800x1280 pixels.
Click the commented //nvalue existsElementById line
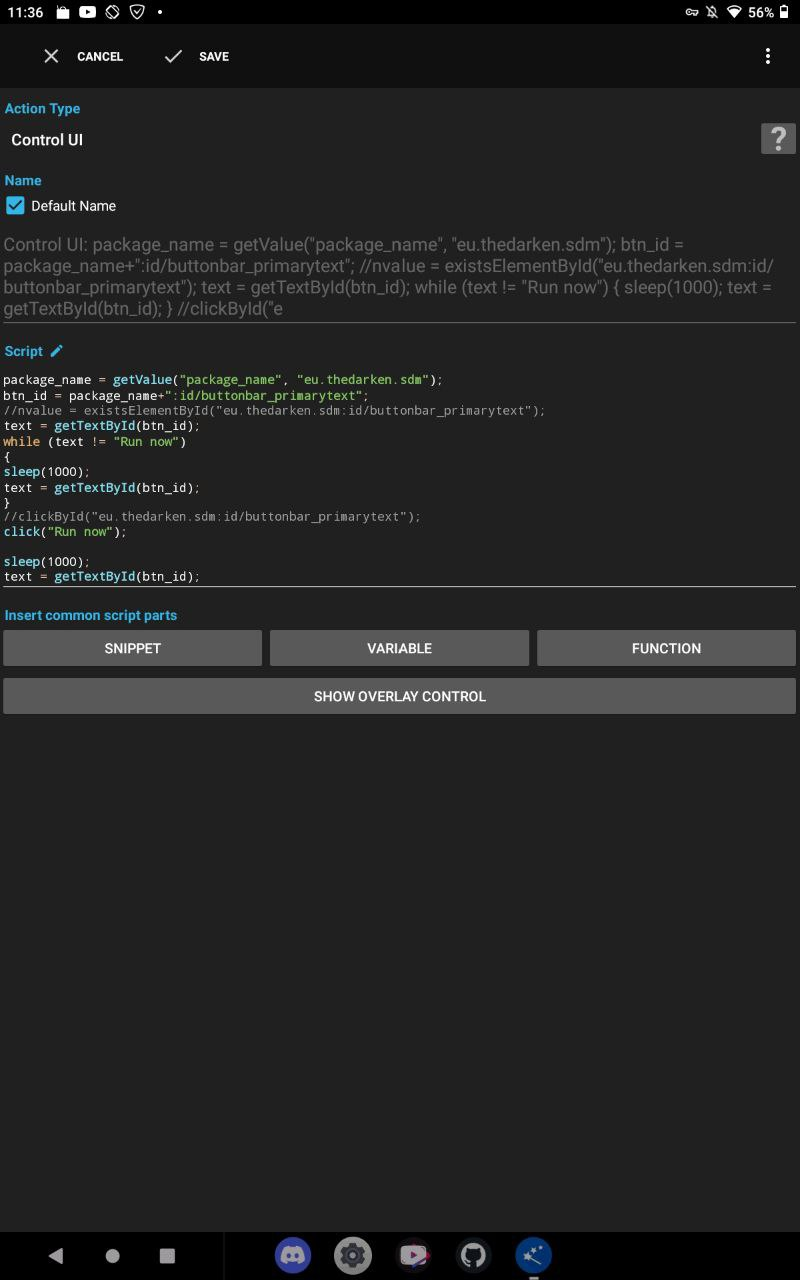pyautogui.click(x=274, y=410)
